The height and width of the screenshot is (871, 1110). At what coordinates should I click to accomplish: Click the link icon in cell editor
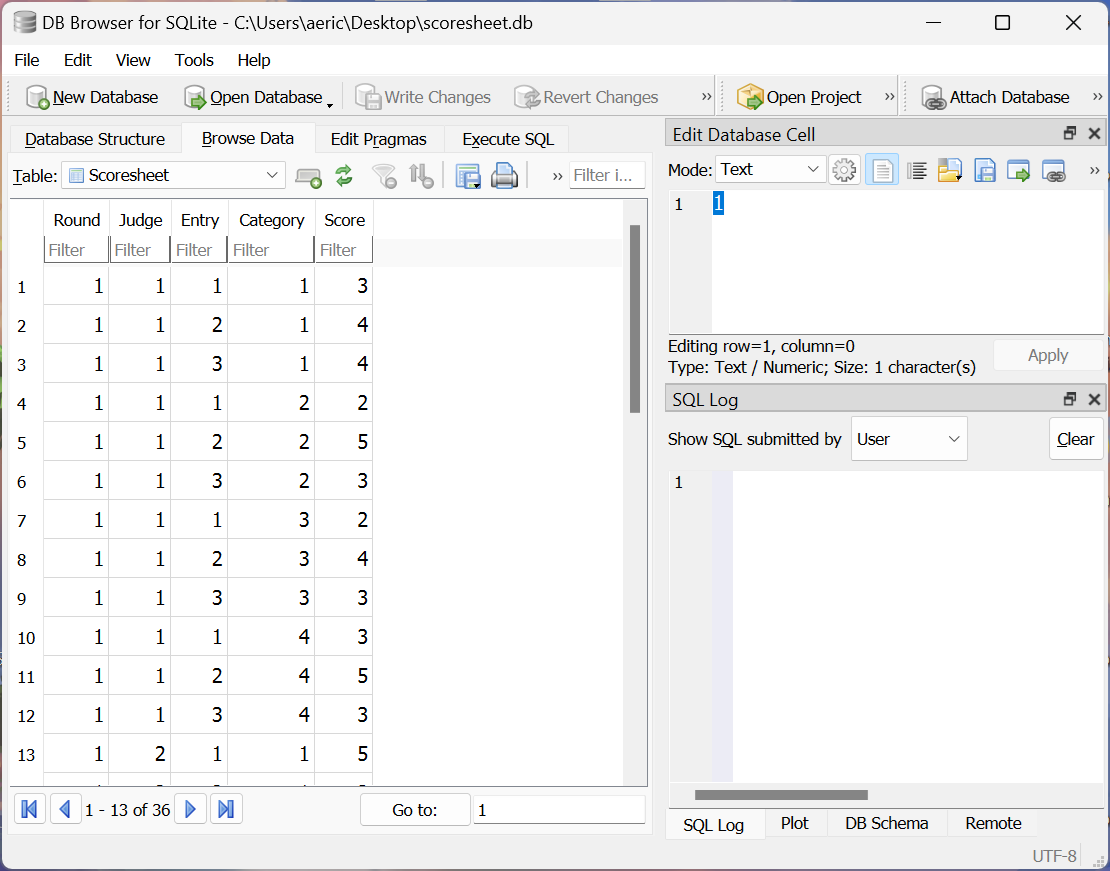click(x=1053, y=170)
